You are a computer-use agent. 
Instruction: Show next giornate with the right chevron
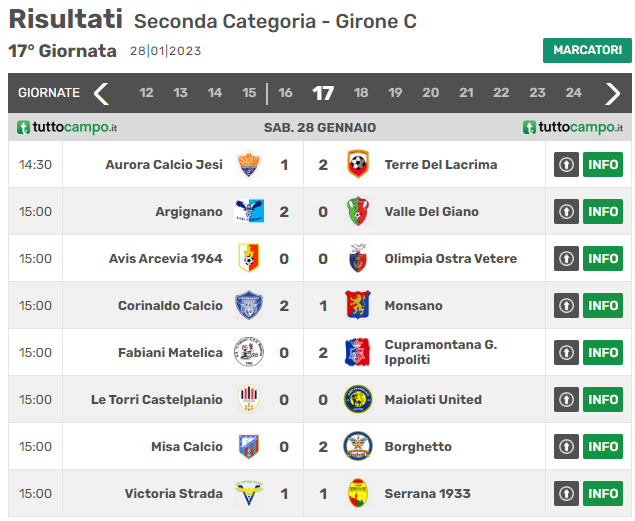coord(612,94)
